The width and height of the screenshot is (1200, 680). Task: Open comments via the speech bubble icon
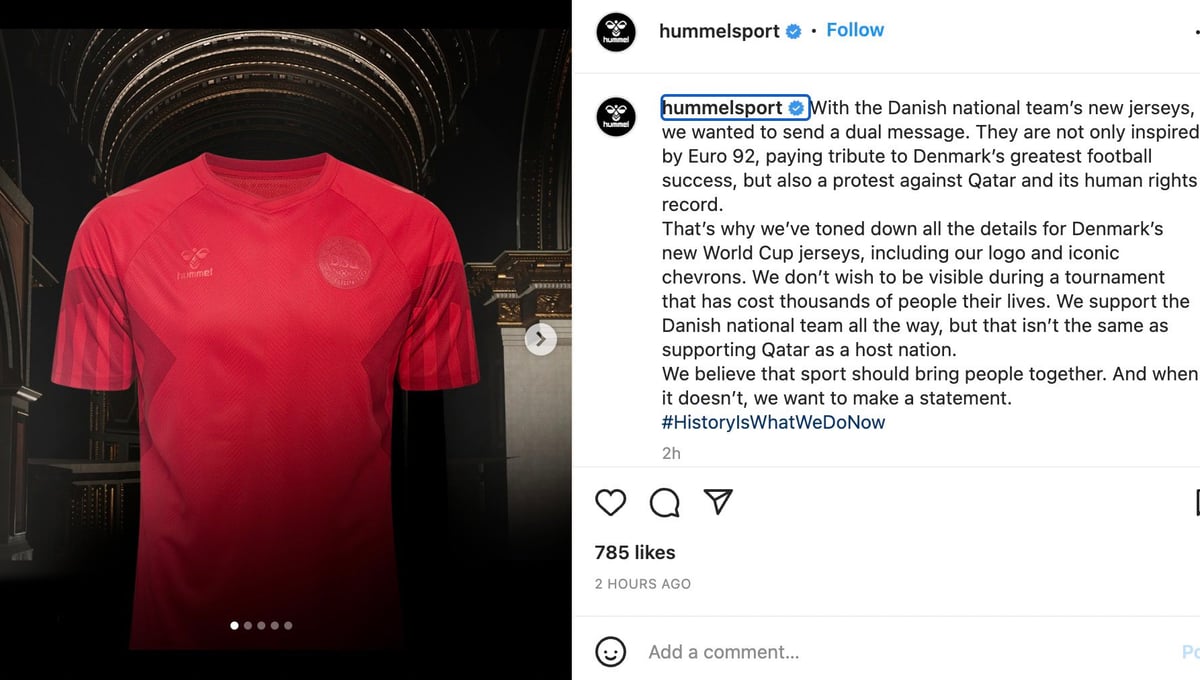pos(665,502)
